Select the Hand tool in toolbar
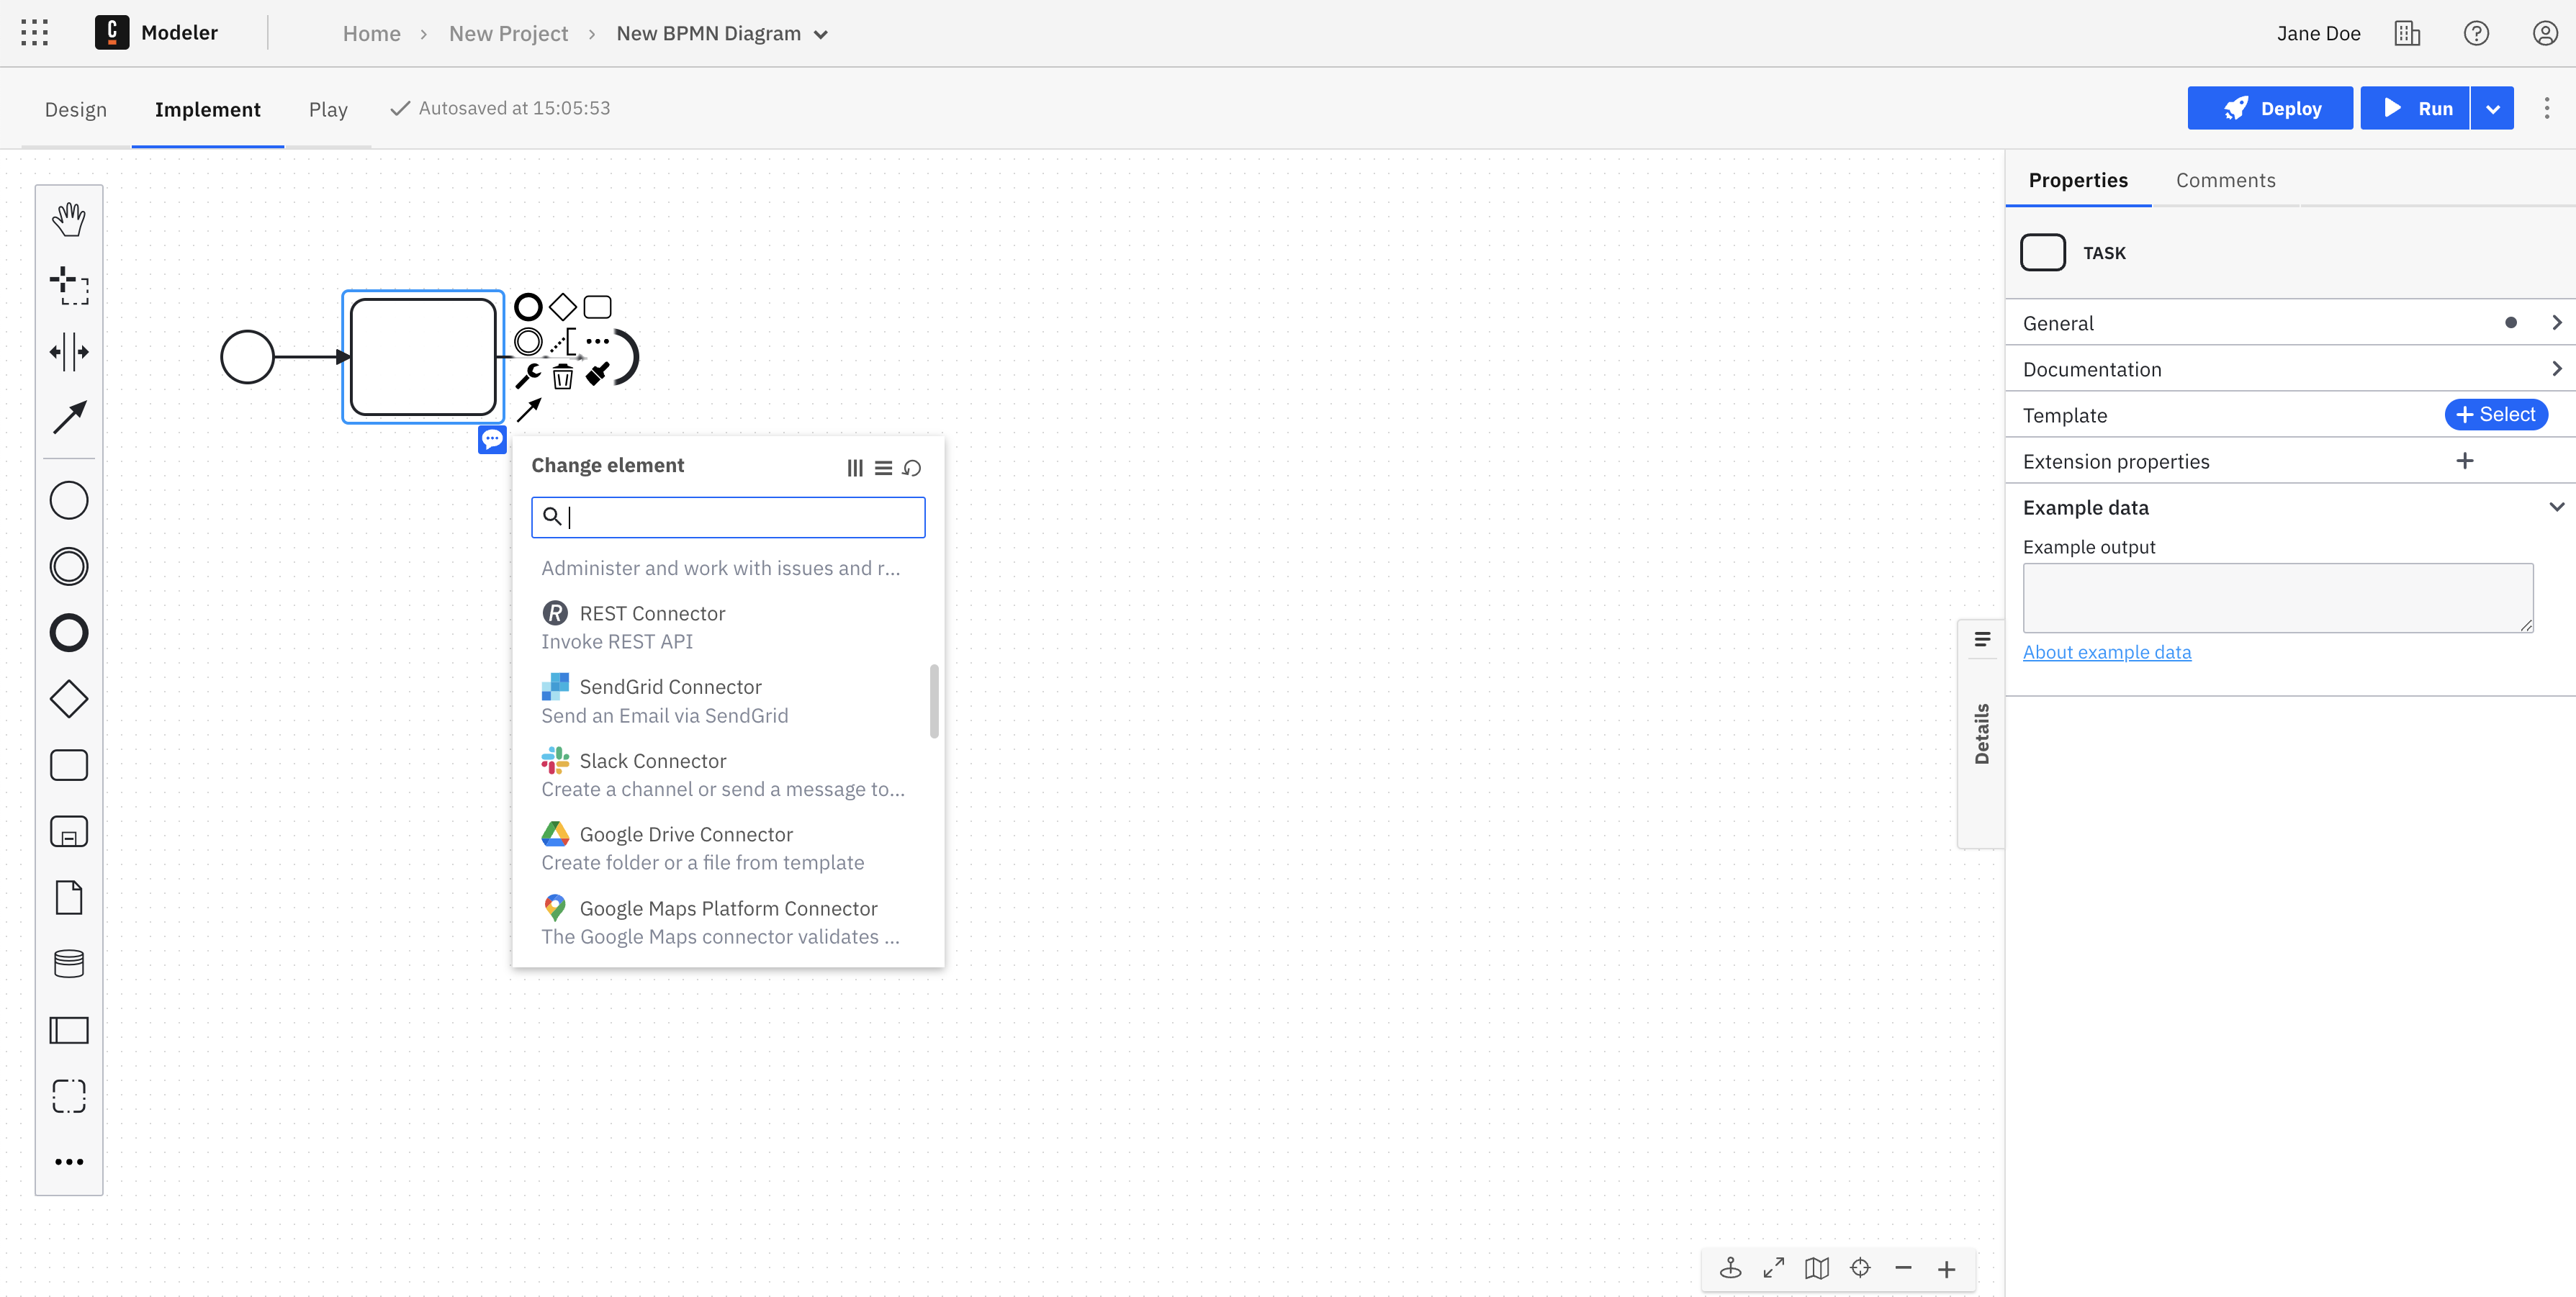Image resolution: width=2576 pixels, height=1297 pixels. pyautogui.click(x=68, y=218)
